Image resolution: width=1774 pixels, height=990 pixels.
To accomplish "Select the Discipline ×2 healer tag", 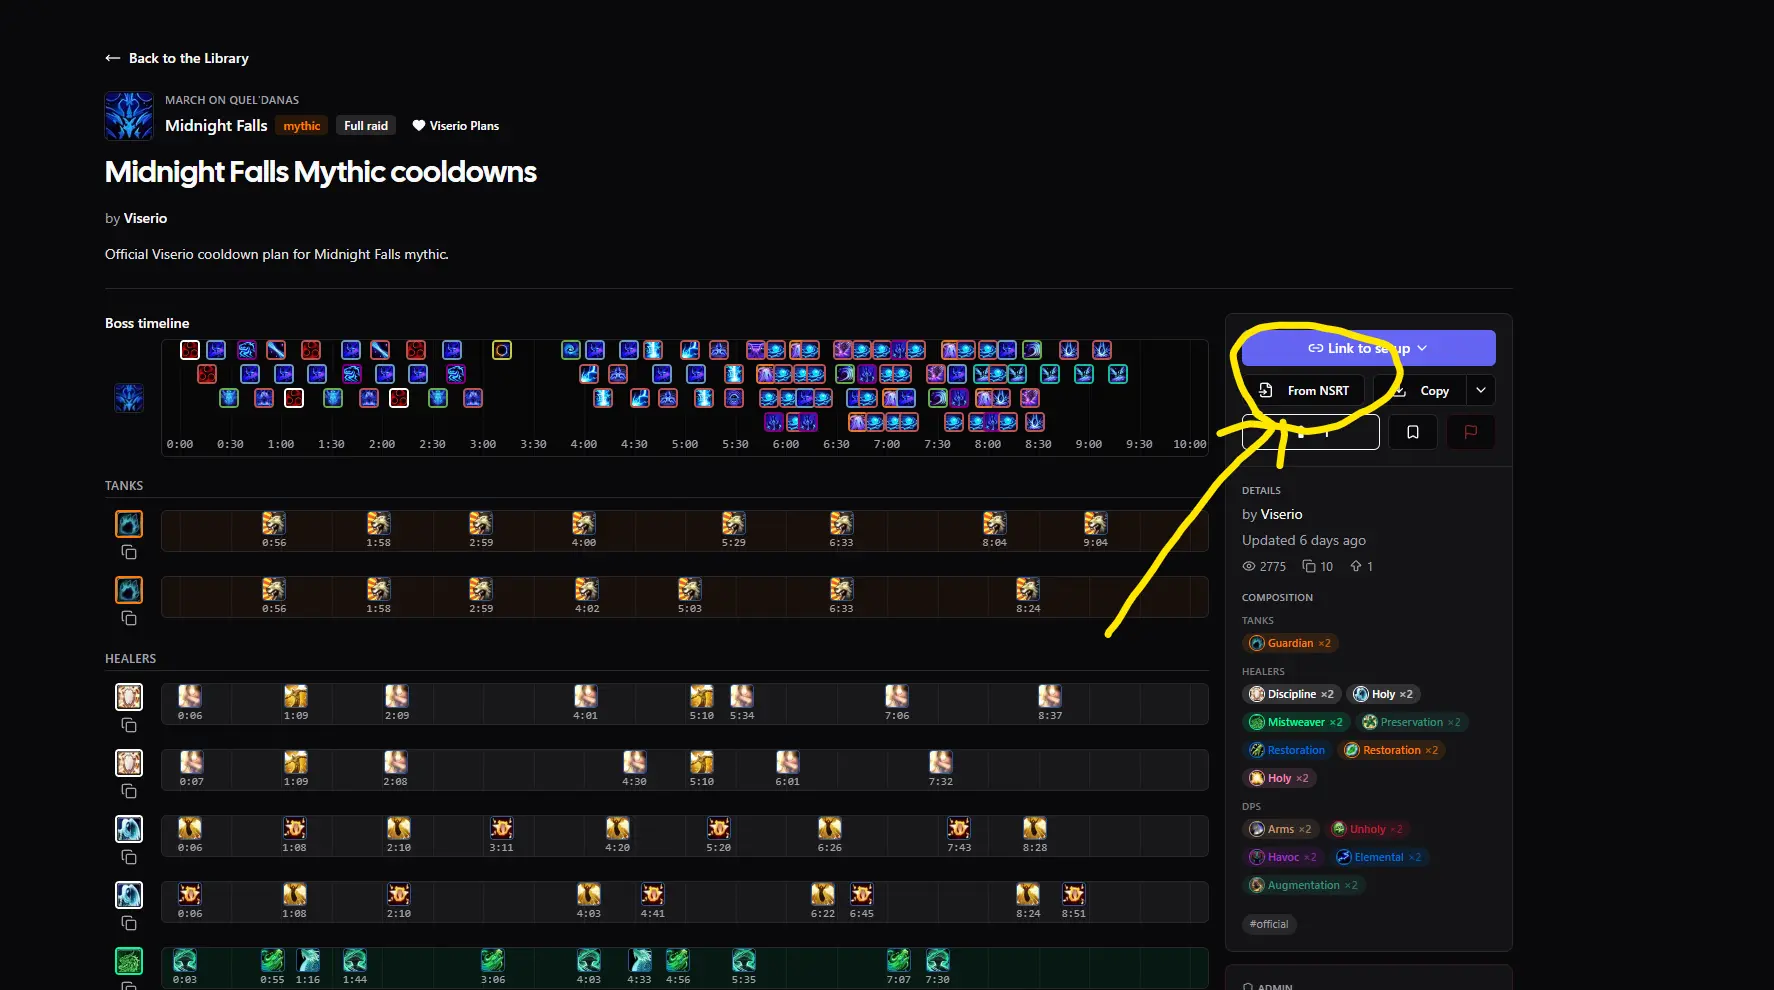I will (x=1291, y=694).
